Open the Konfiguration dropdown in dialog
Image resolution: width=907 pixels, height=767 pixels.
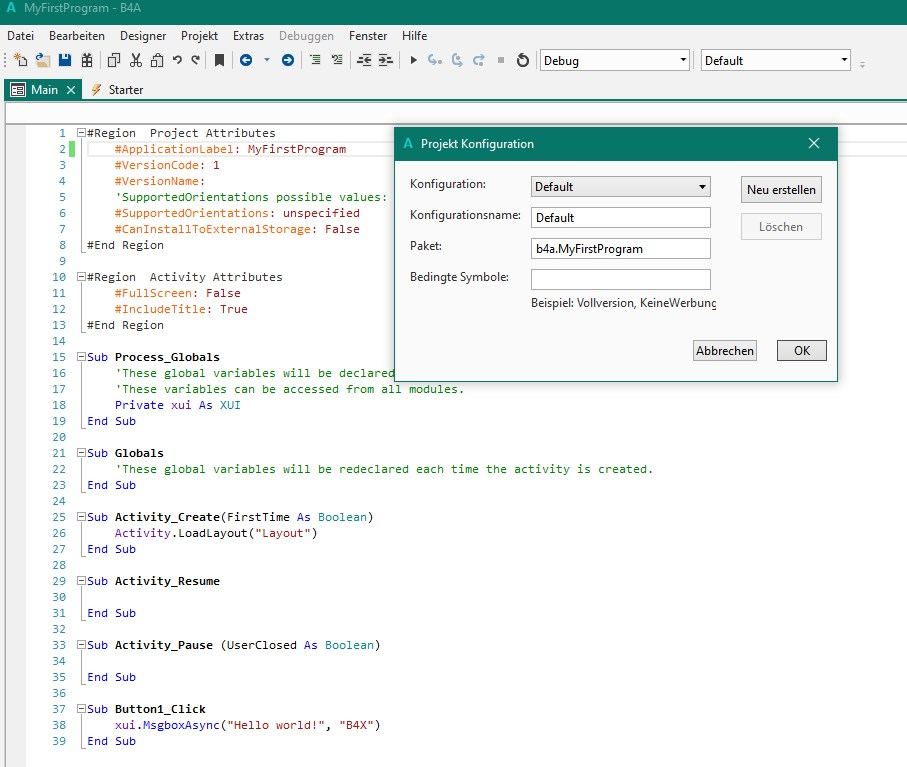[x=620, y=187]
